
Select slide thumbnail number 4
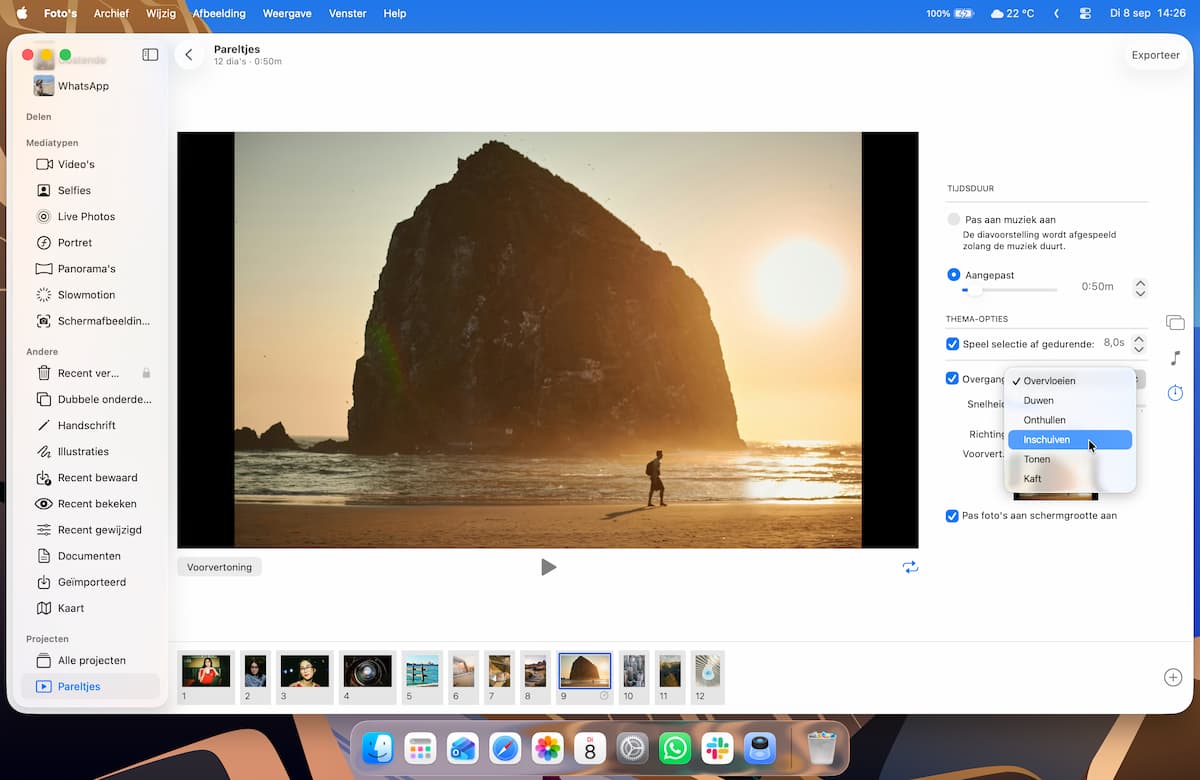367,677
